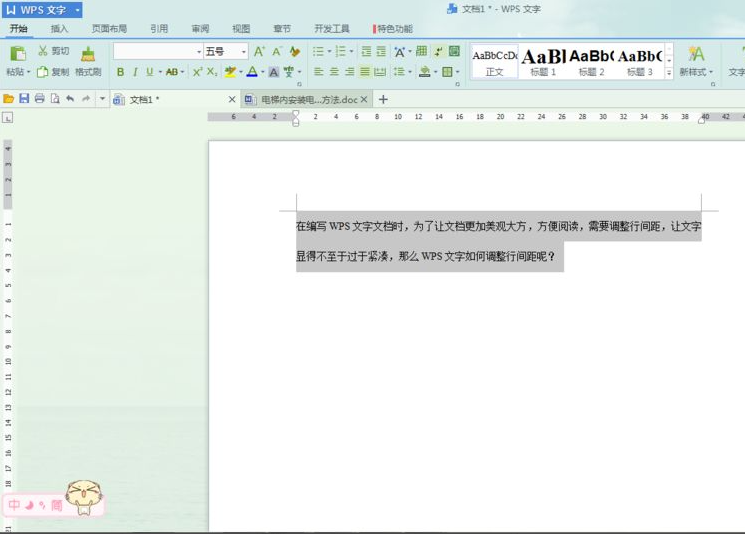745x534 pixels.
Task: Open the highlight color dropdown arrow
Action: [241, 72]
